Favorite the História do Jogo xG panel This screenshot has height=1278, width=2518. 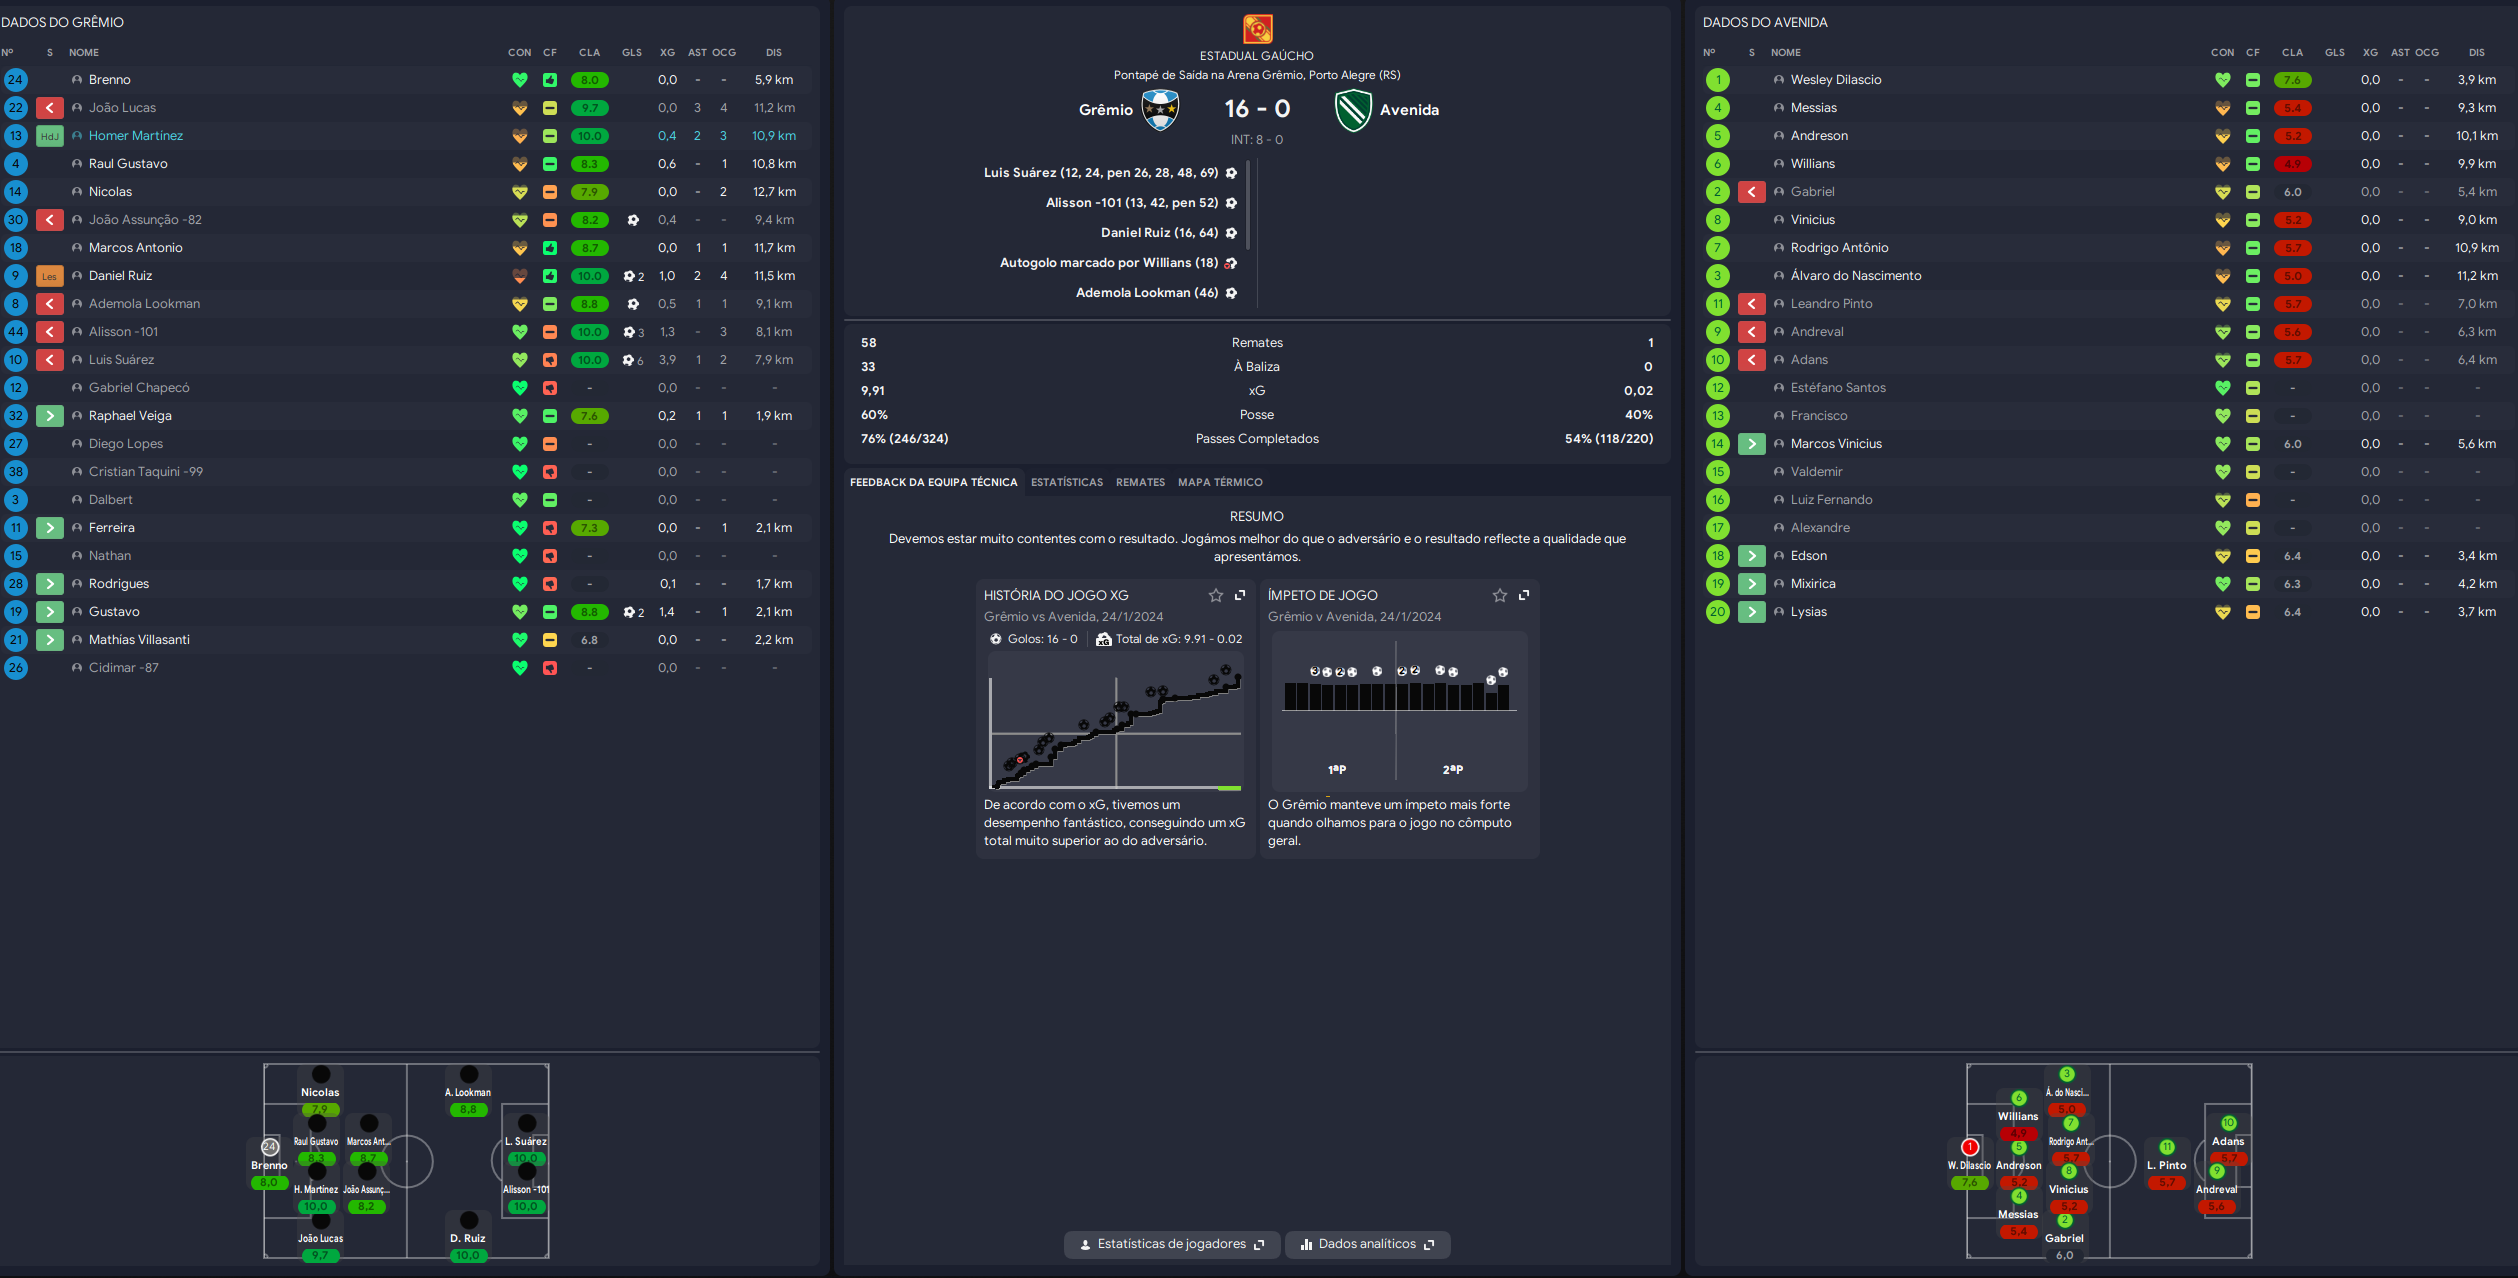click(x=1215, y=595)
